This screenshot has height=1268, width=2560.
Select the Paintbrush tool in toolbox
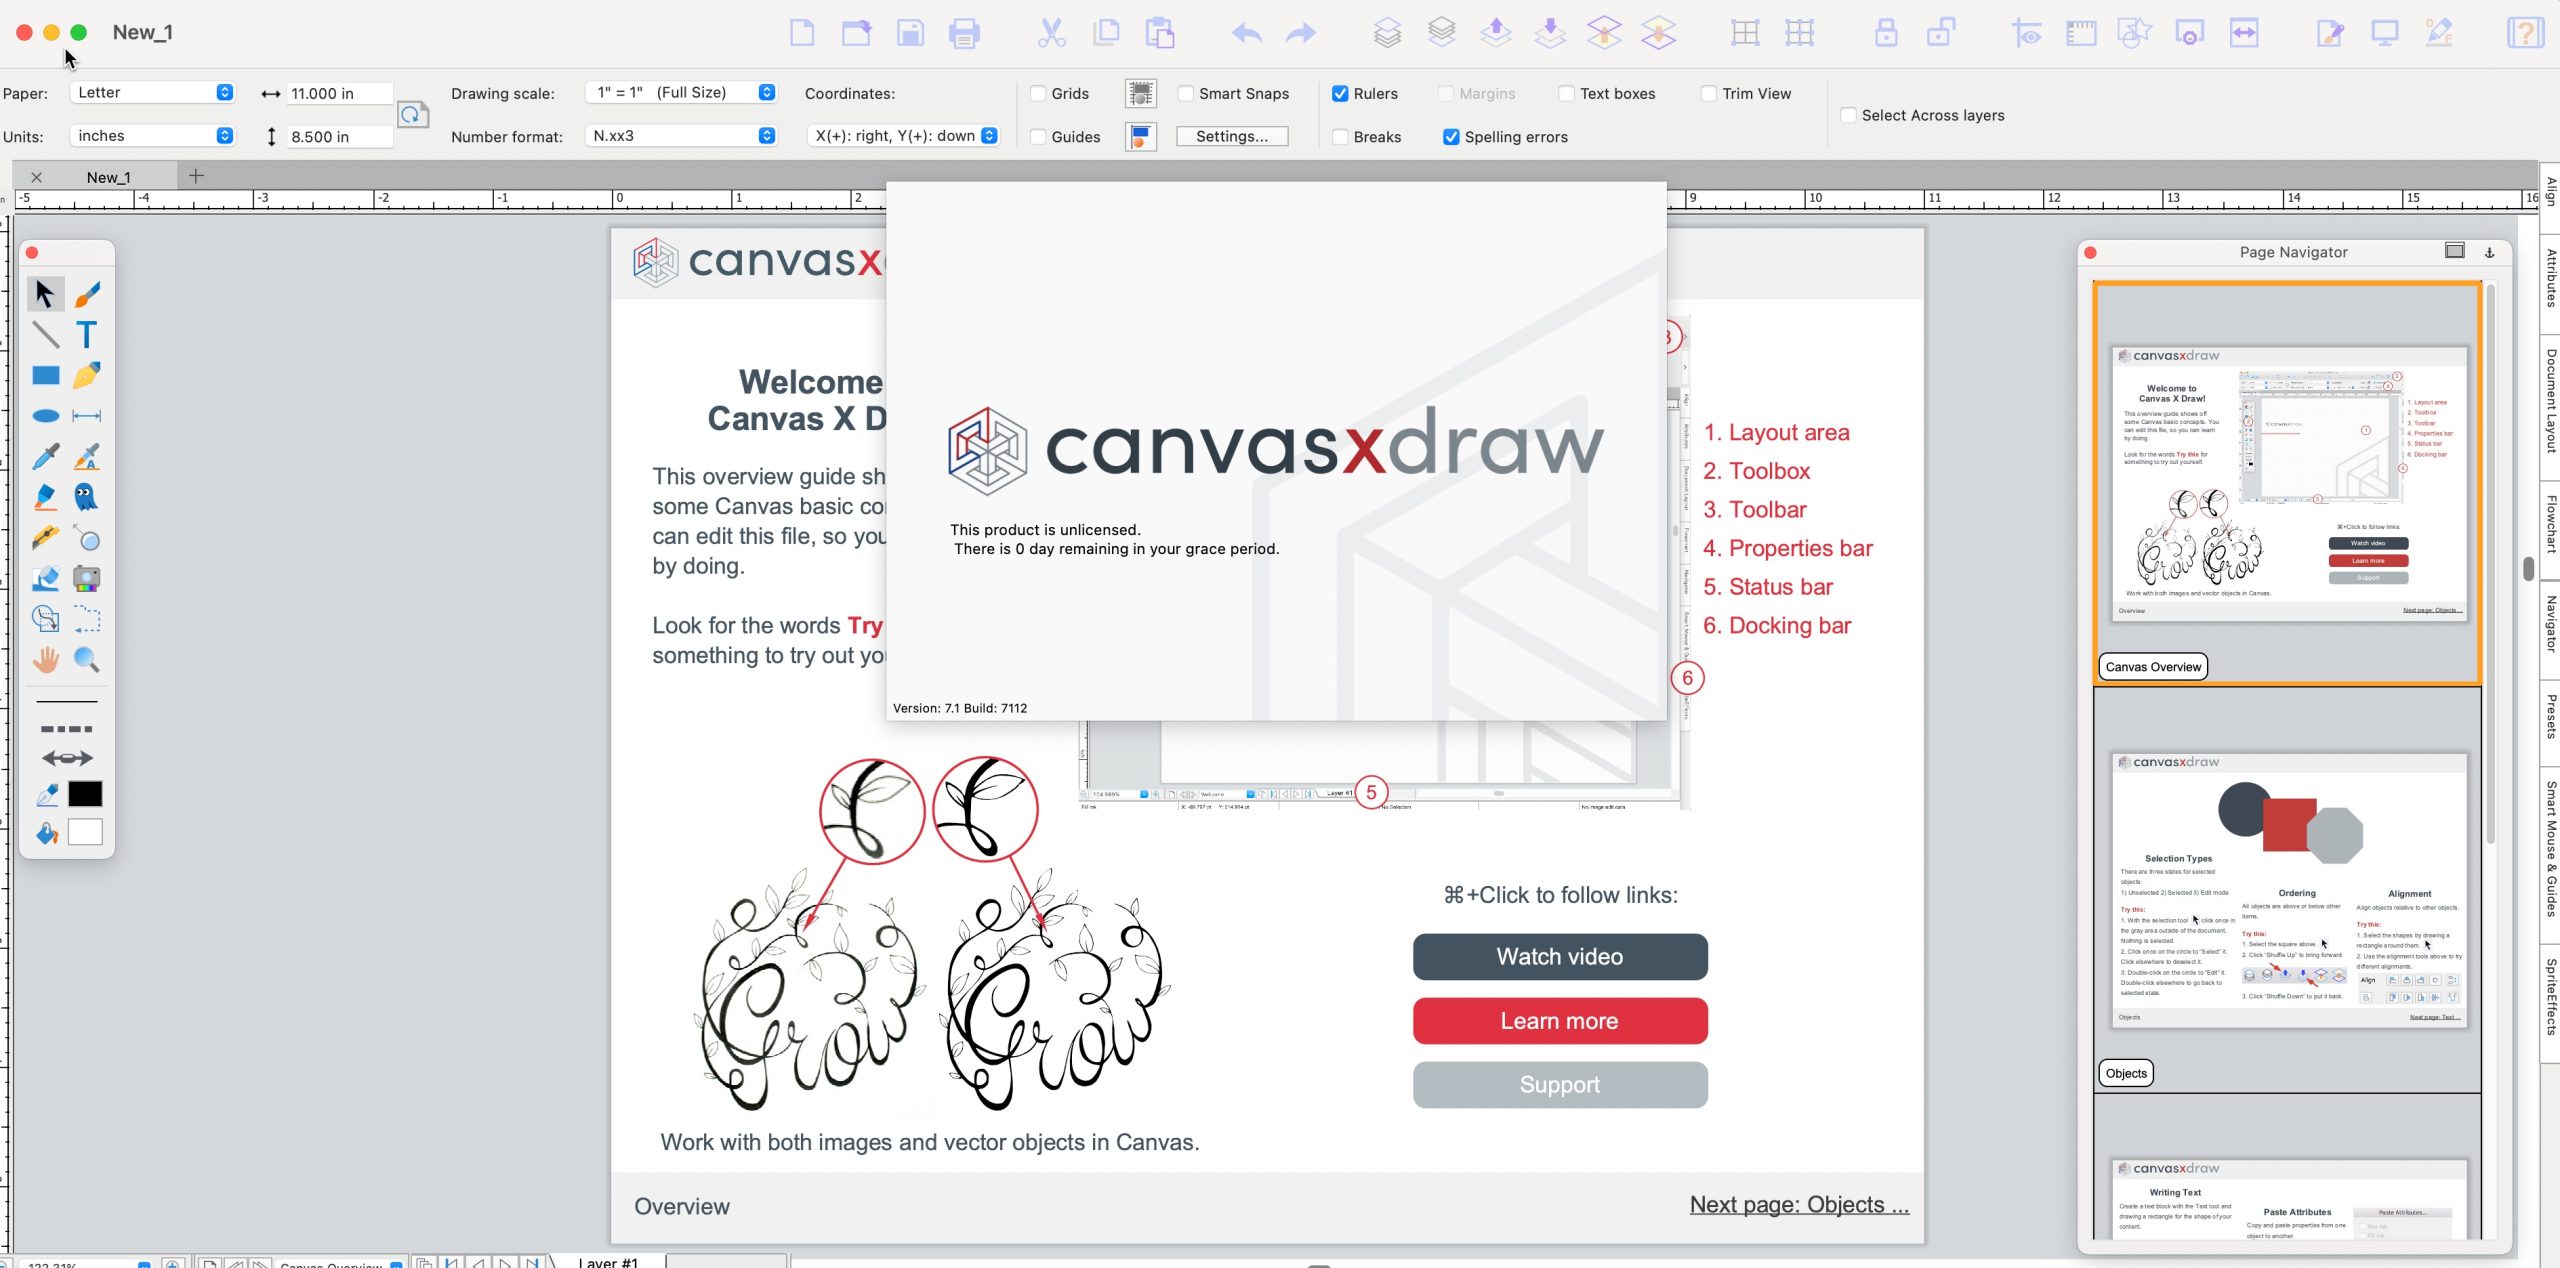(x=87, y=294)
